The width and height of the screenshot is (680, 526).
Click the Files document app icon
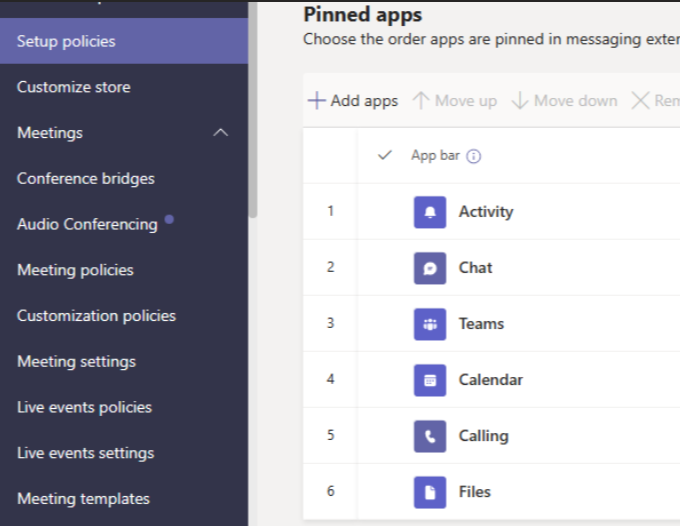(430, 492)
